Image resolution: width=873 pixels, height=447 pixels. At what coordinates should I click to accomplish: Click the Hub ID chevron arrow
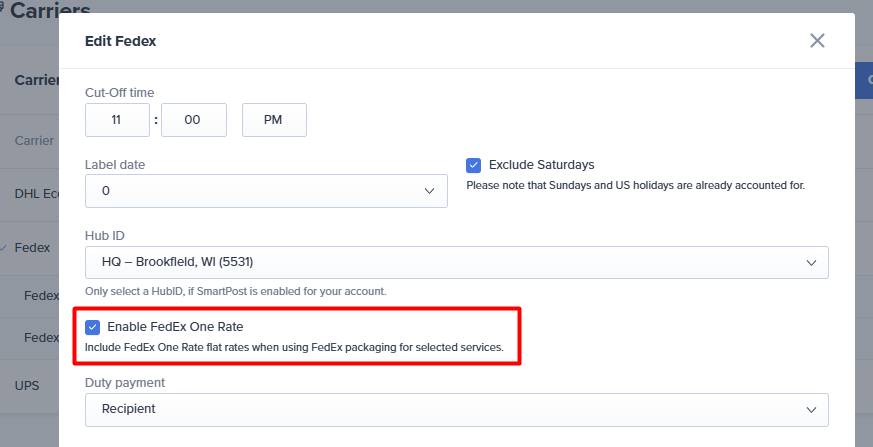811,263
